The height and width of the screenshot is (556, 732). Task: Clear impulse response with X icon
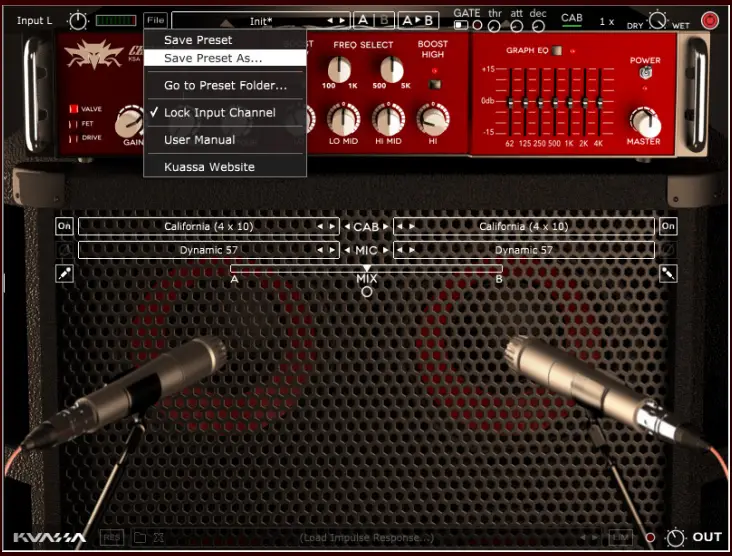click(159, 538)
